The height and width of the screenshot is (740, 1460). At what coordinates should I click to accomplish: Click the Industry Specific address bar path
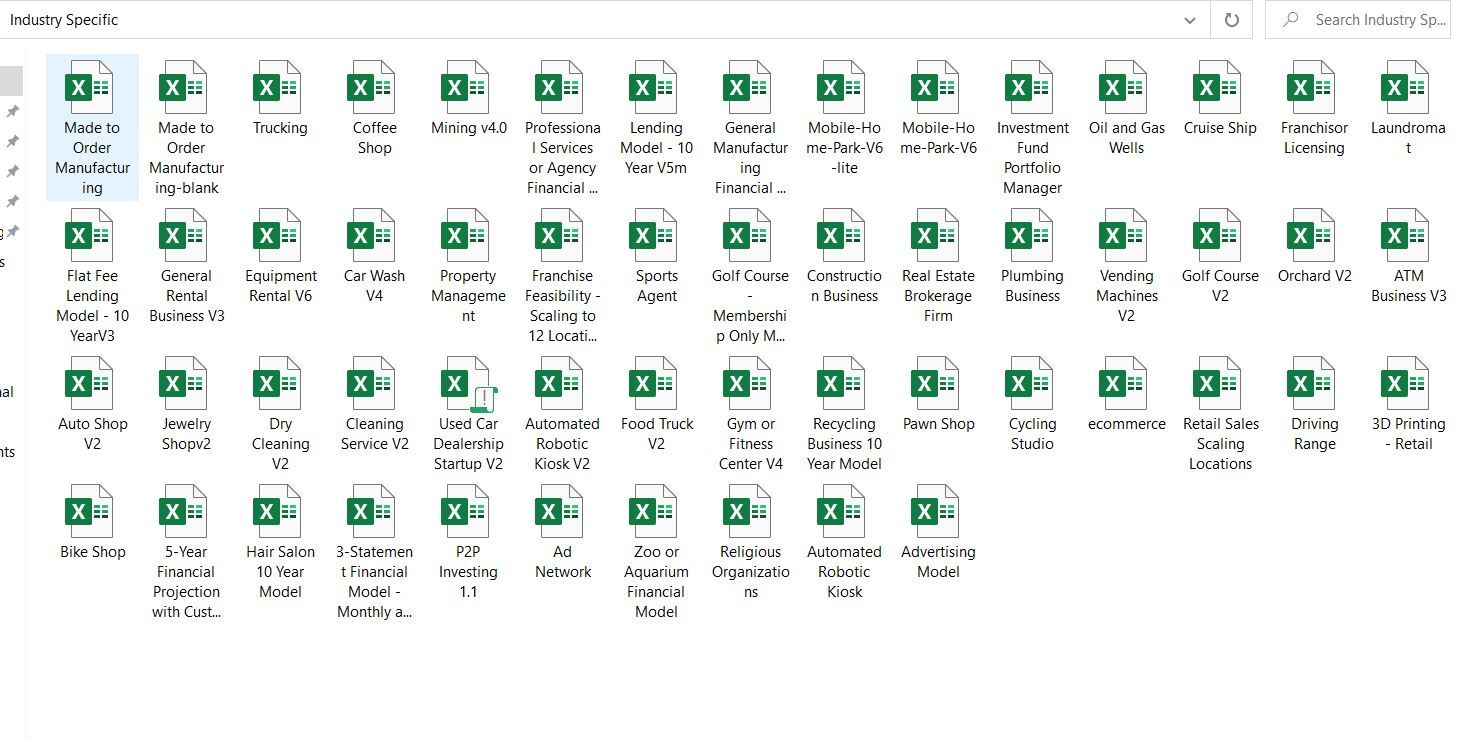(600, 20)
